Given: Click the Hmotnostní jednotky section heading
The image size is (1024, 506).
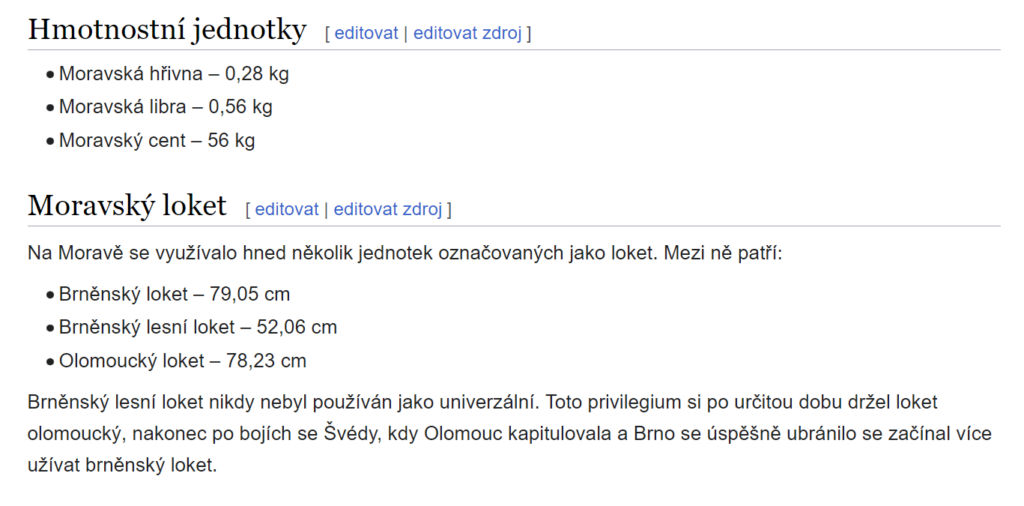Looking at the screenshot, I should click(167, 30).
